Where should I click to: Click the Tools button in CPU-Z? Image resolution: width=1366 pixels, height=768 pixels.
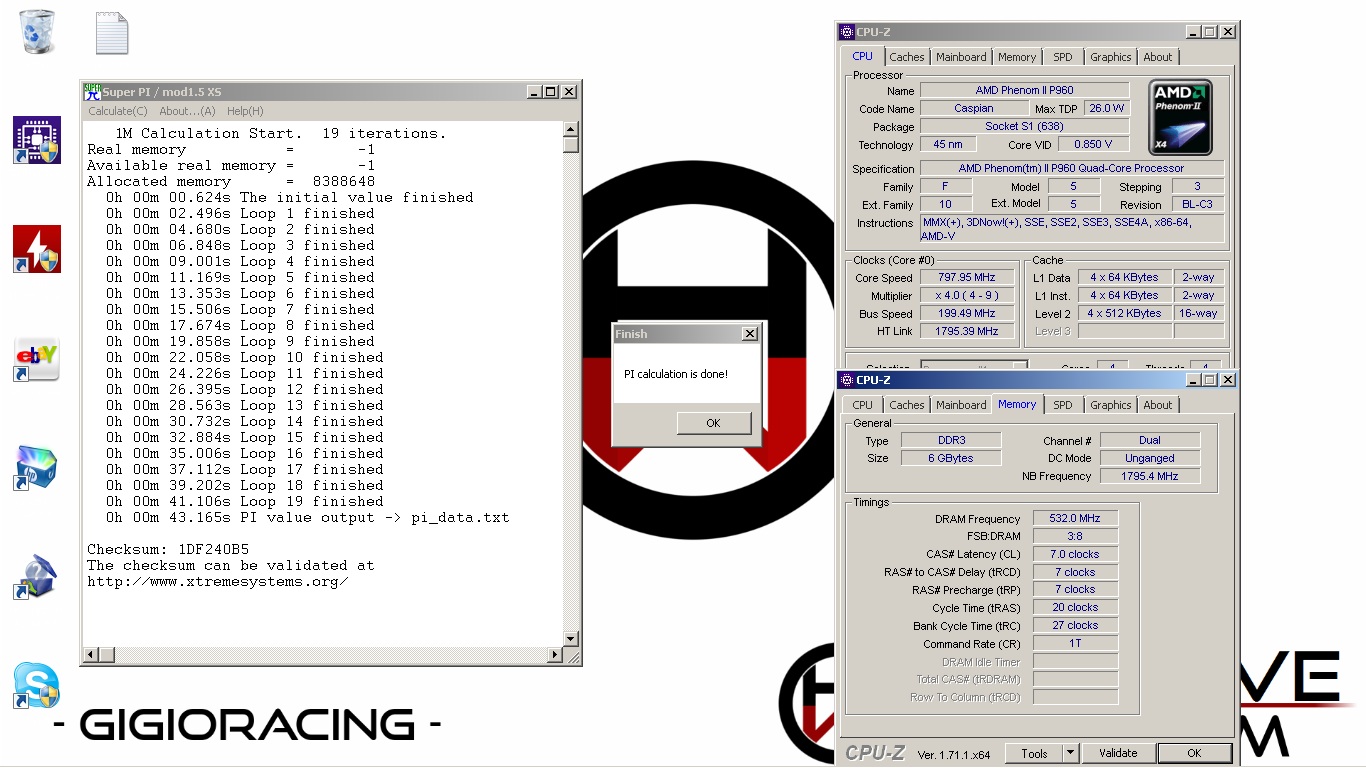click(1034, 753)
